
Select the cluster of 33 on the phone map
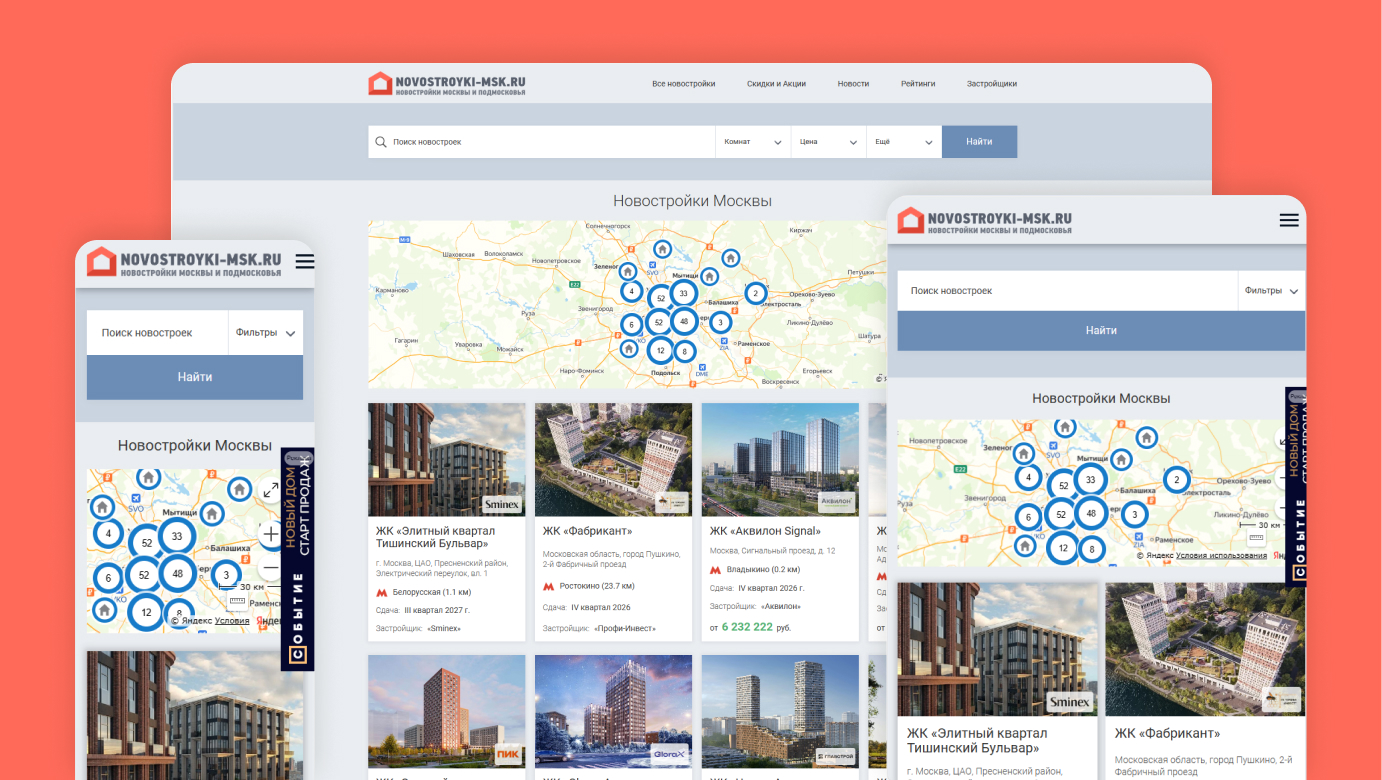coord(177,536)
